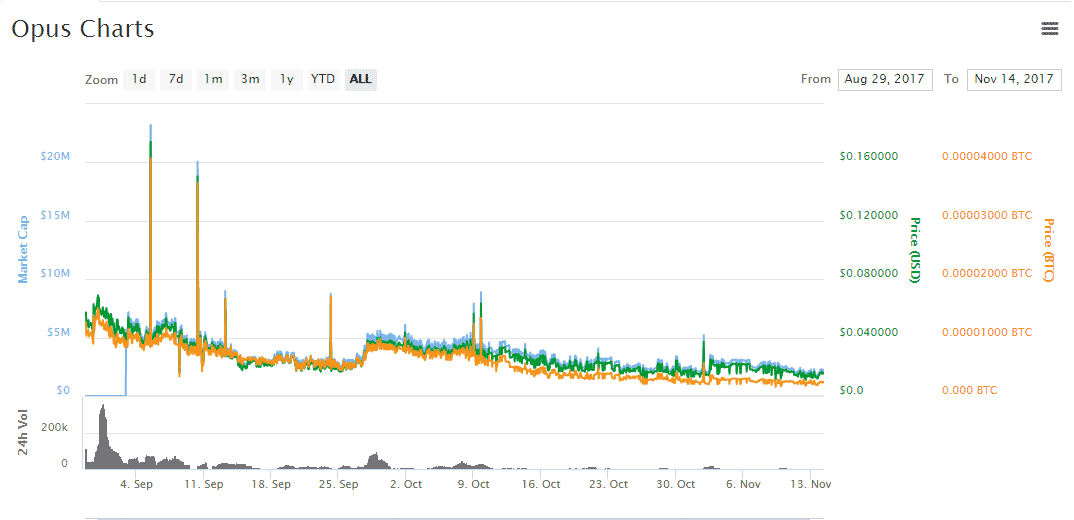Click the 23. Oct date tick
The image size is (1074, 520).
(x=608, y=484)
